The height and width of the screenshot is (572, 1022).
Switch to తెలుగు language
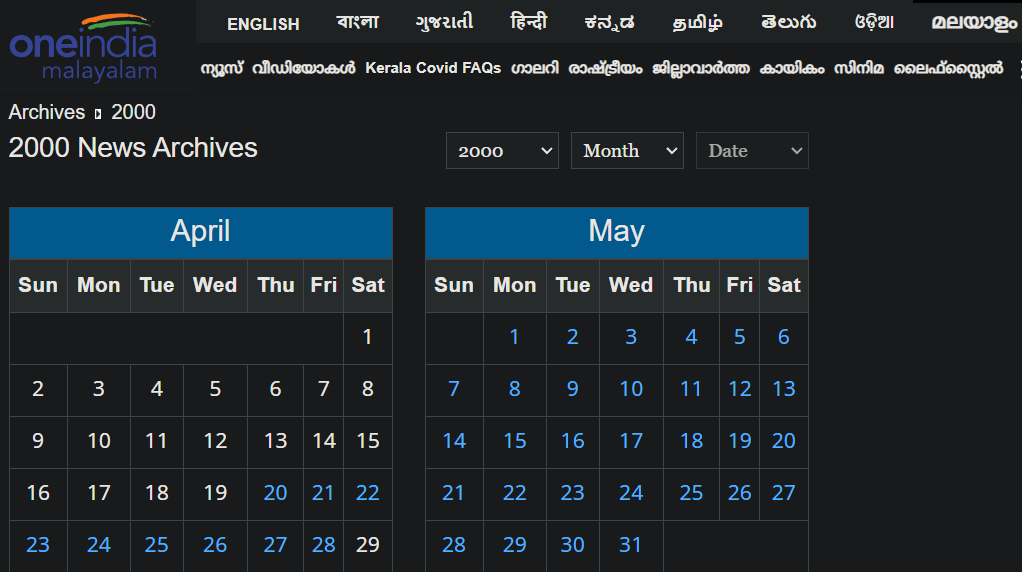(789, 23)
